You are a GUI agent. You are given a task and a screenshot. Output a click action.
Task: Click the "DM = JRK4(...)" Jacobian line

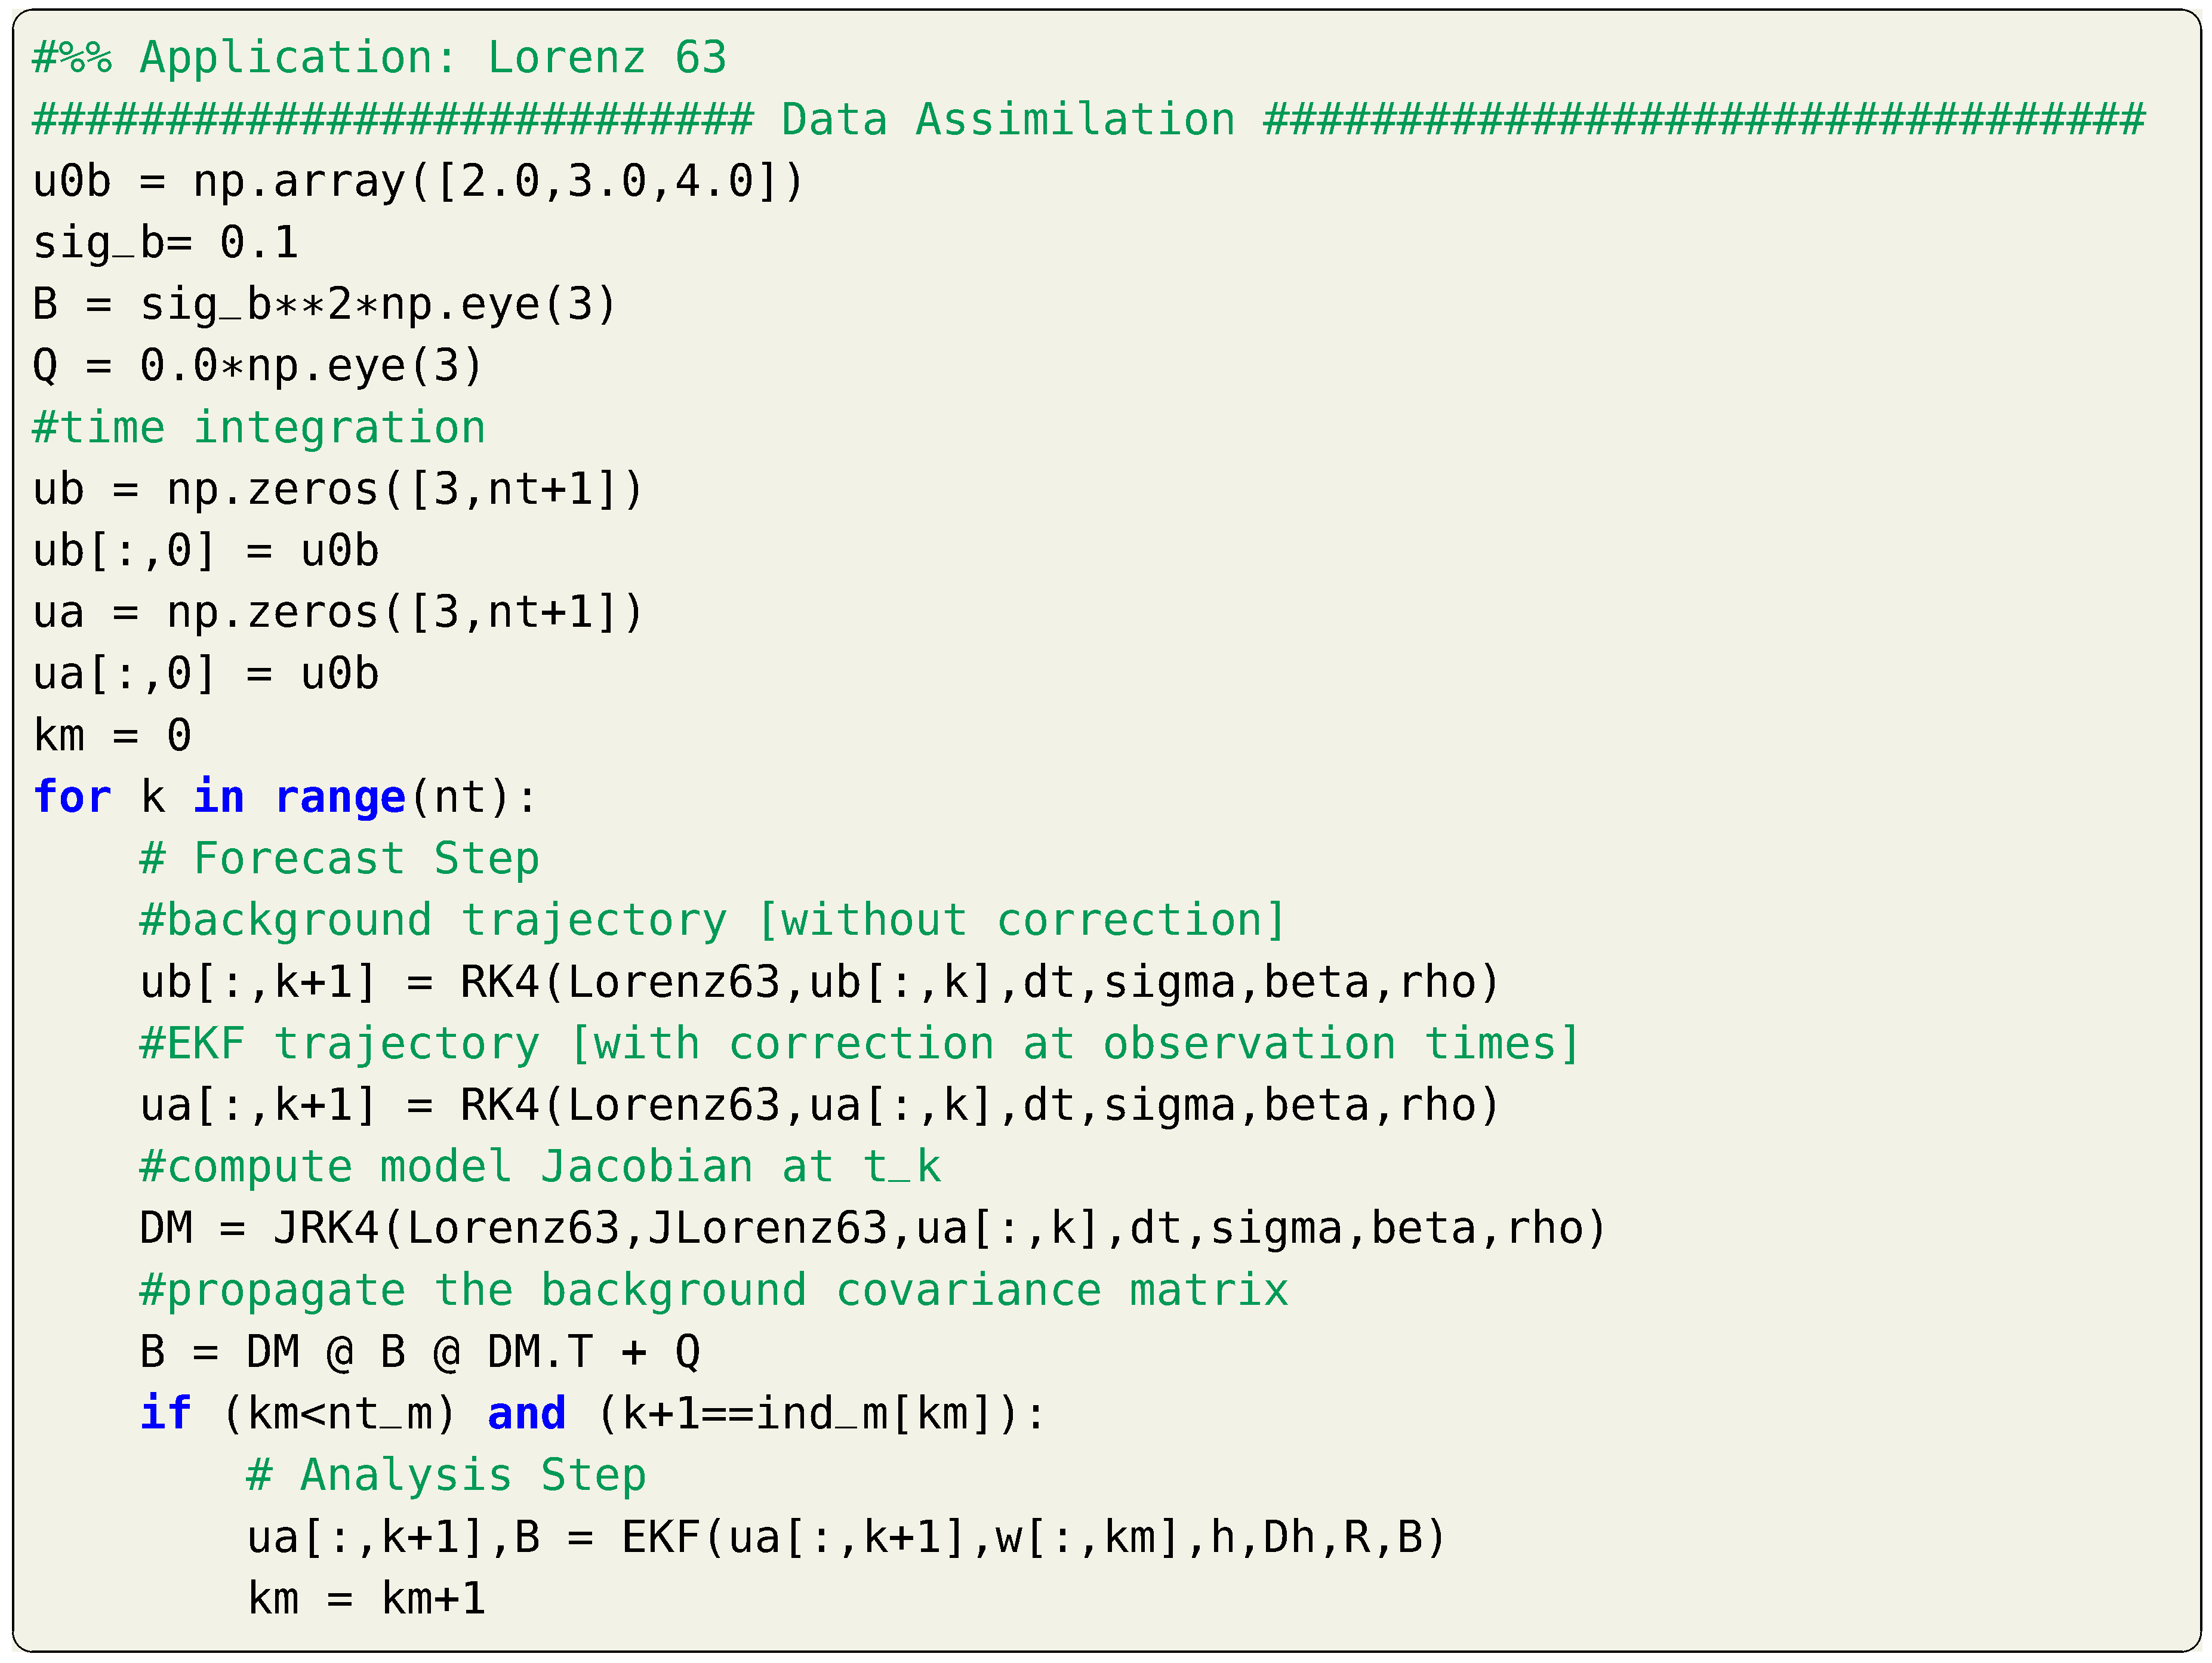[x=873, y=1229]
